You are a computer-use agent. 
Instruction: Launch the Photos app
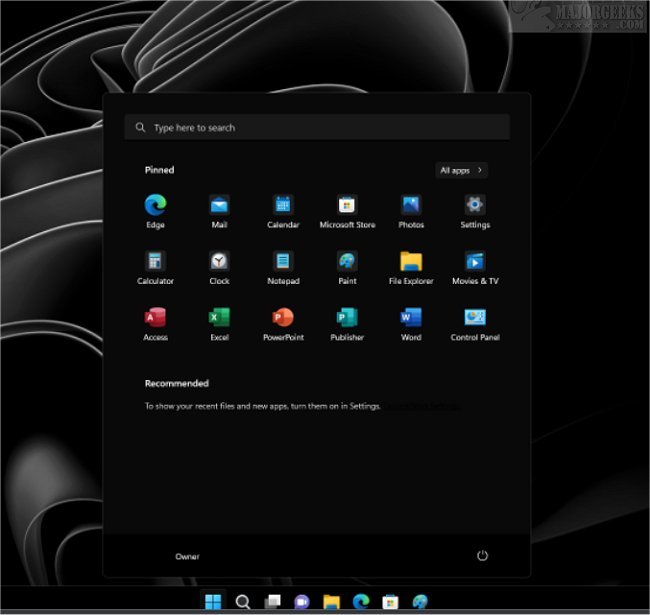[x=411, y=206]
